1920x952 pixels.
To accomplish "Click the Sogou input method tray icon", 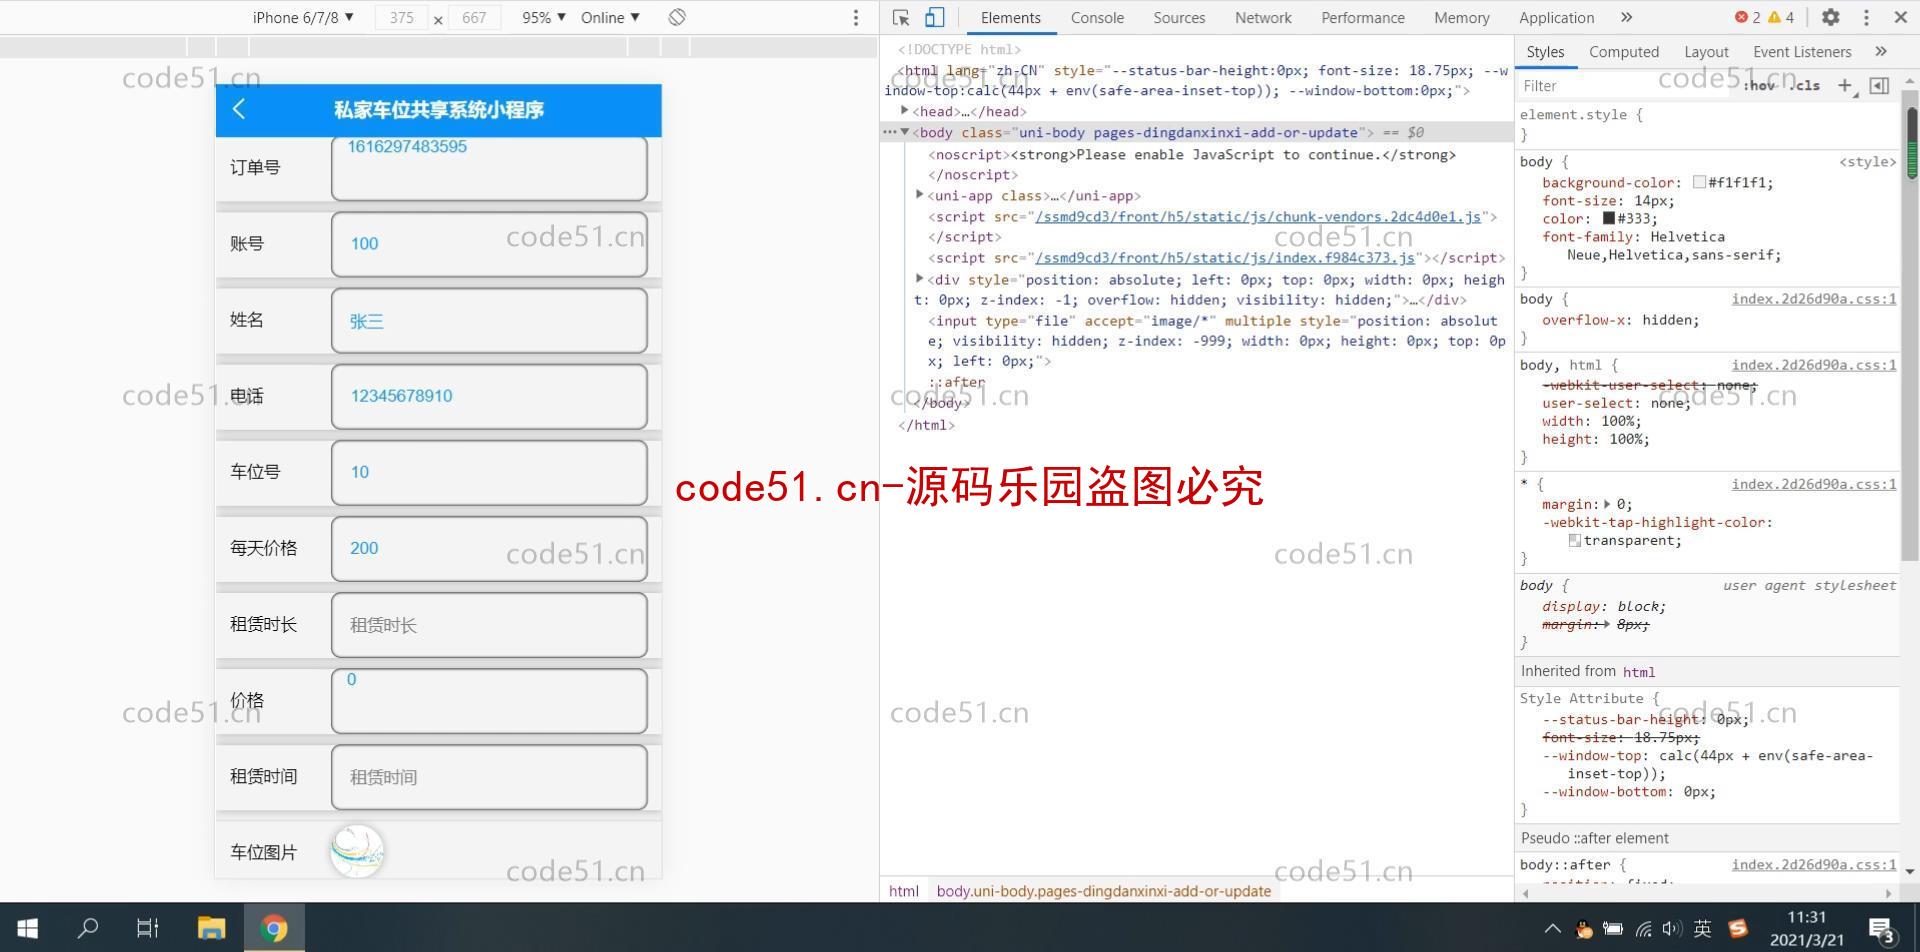I will pyautogui.click(x=1738, y=929).
